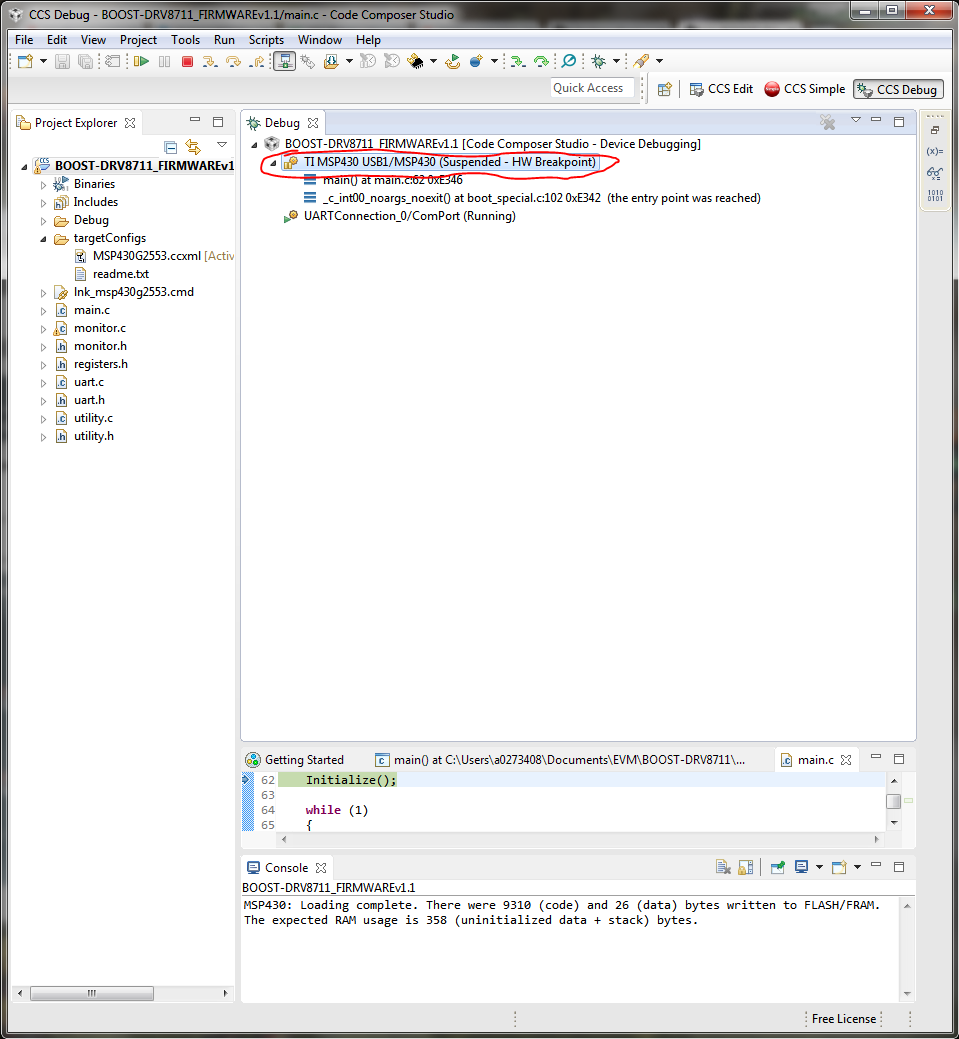Switch to the CCS Simple perspective
This screenshot has height=1039, width=959.
click(x=805, y=89)
